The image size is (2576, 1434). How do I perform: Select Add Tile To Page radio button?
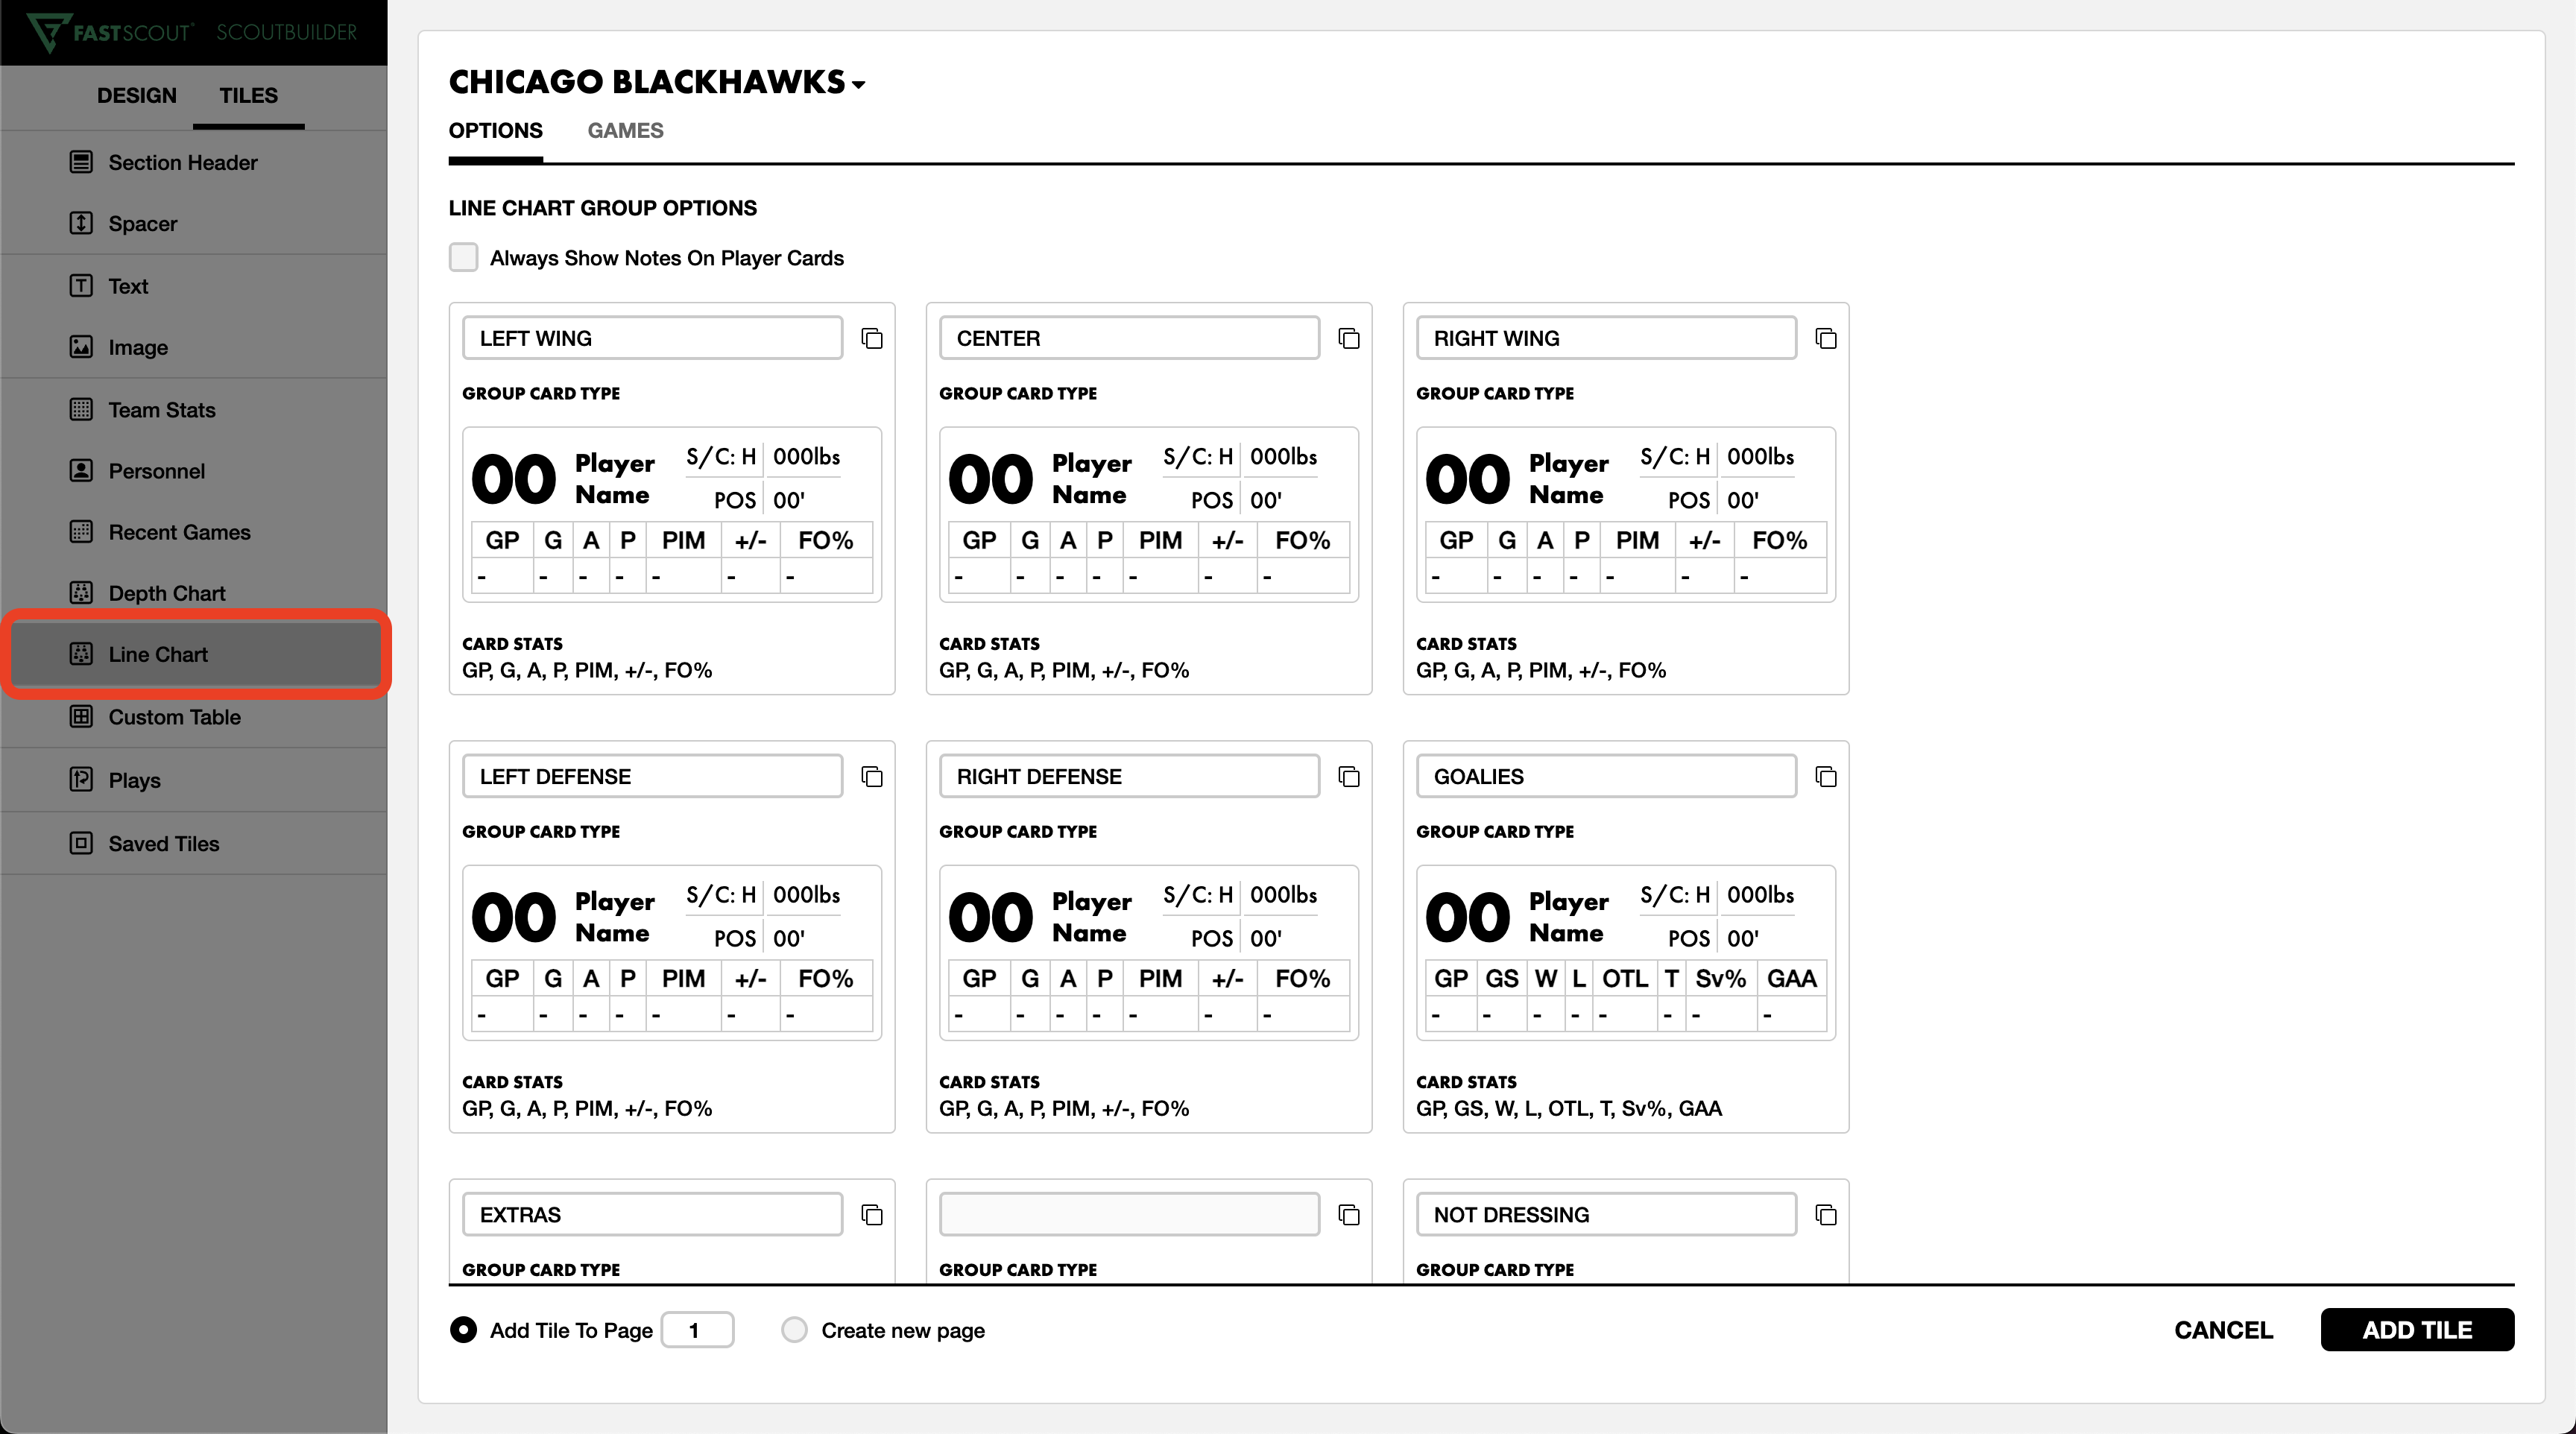point(463,1330)
